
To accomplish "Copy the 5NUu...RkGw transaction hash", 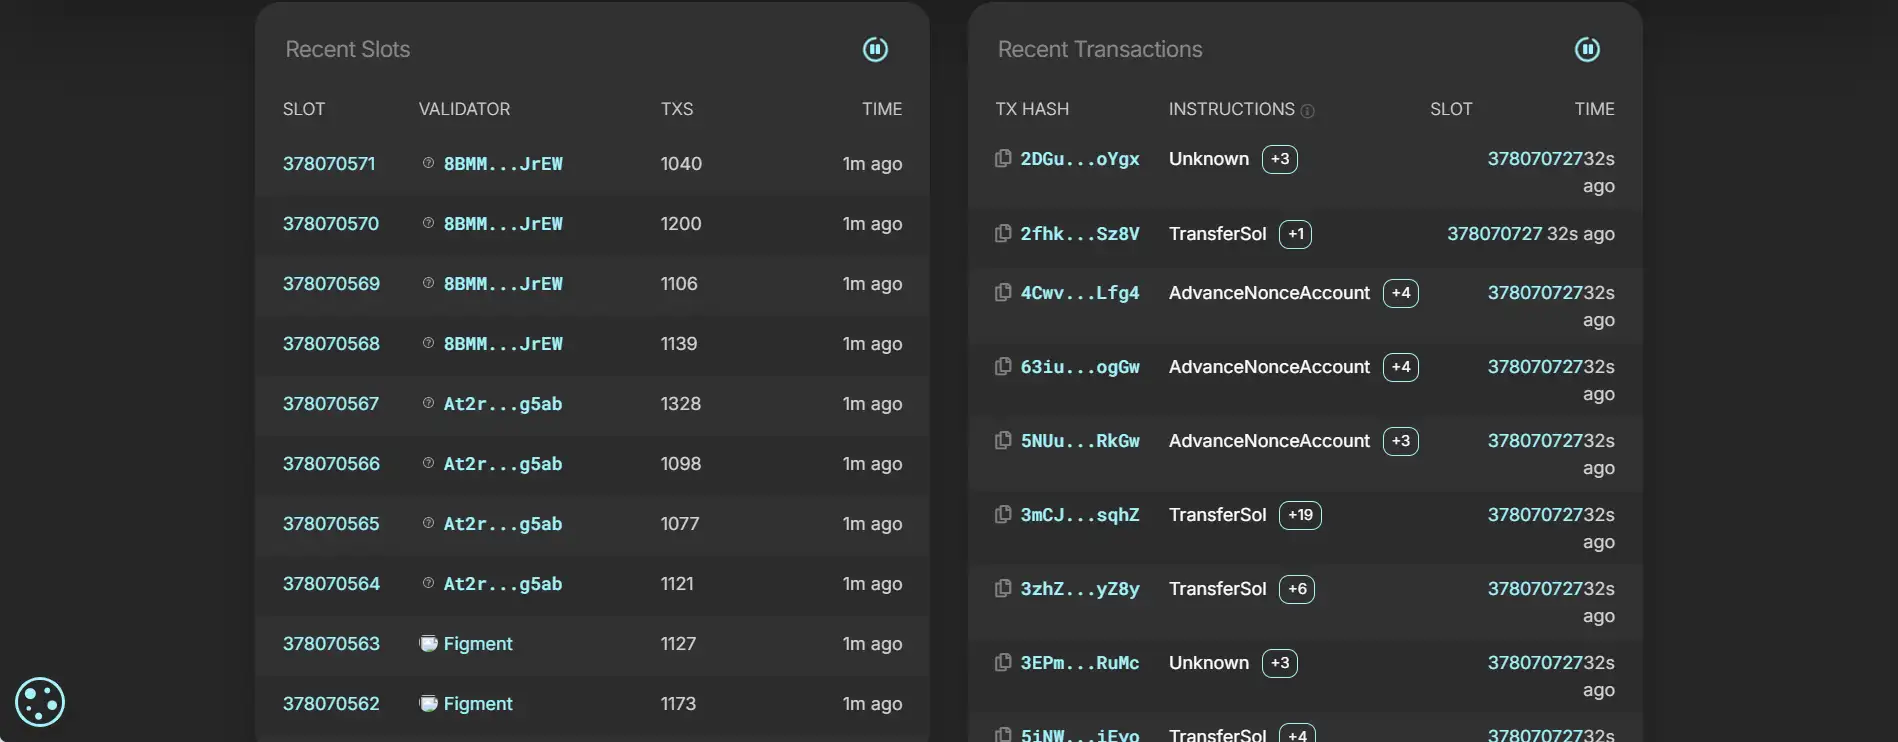I will coord(1003,441).
